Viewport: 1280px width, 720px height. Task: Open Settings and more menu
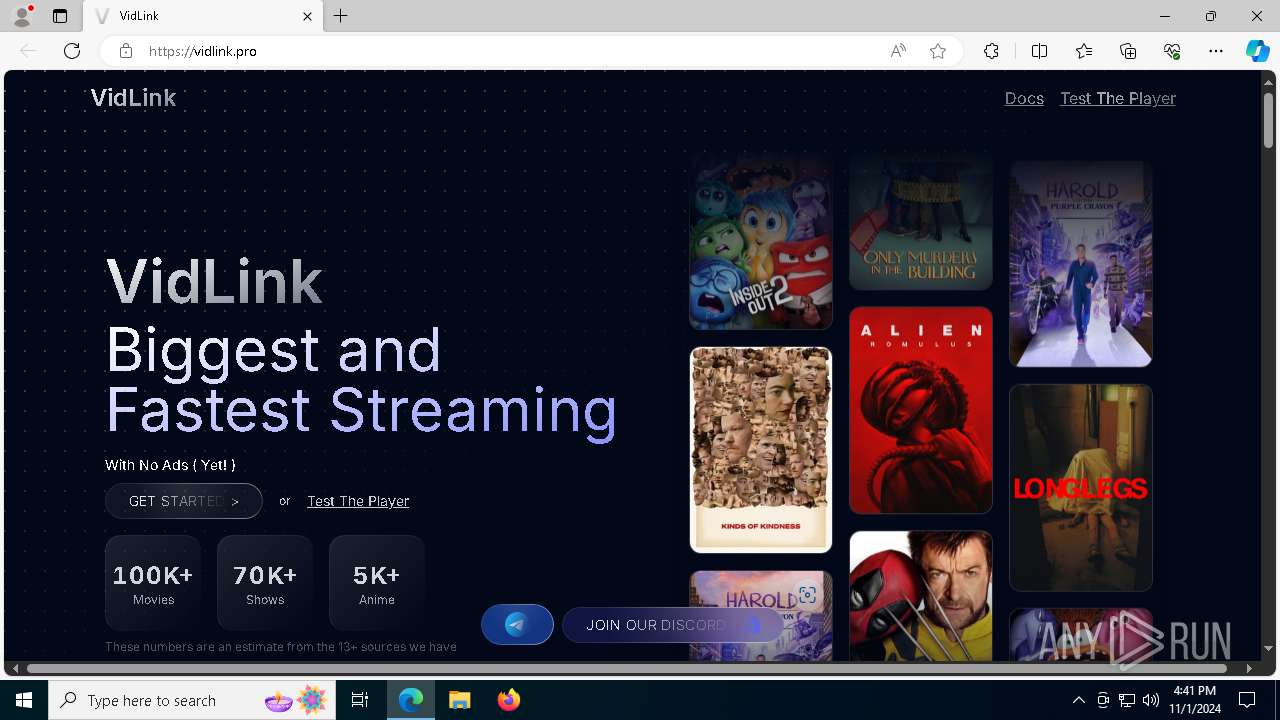click(x=1216, y=51)
